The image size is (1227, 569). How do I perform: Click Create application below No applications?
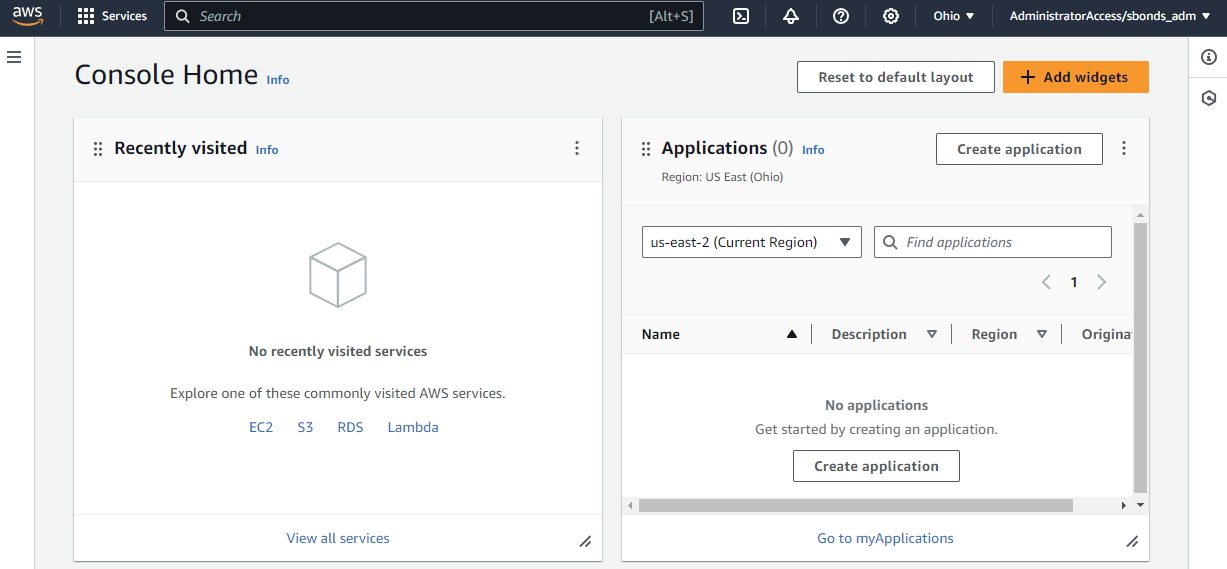click(x=876, y=466)
